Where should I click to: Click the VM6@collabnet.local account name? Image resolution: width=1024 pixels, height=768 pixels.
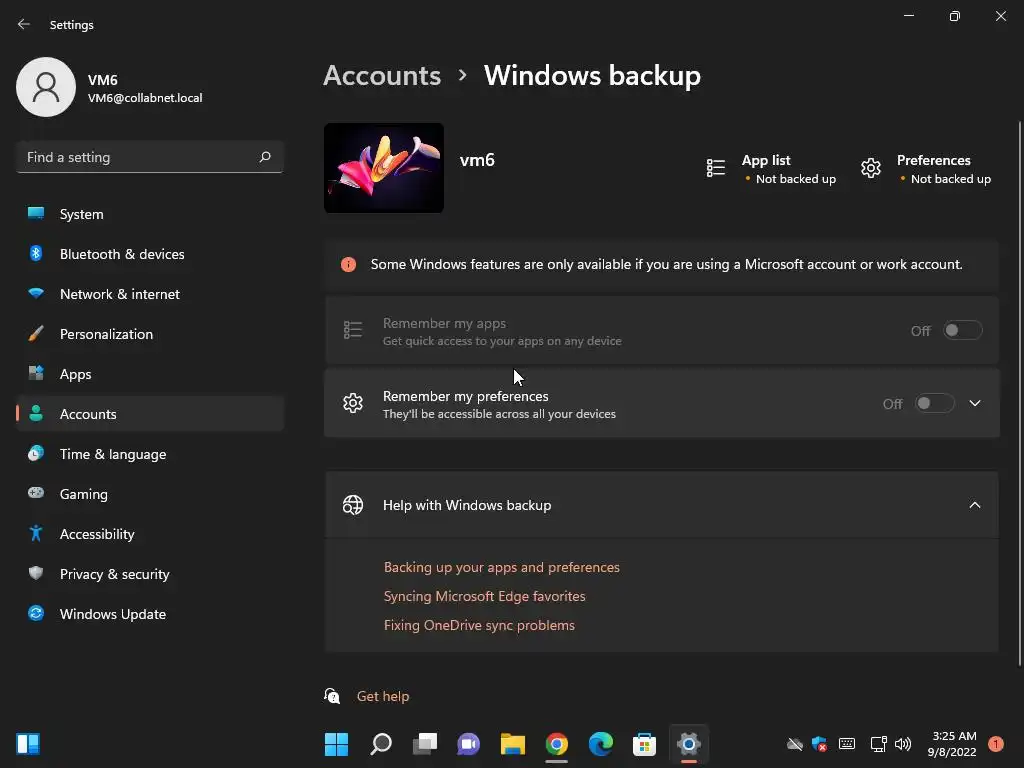pos(145,98)
